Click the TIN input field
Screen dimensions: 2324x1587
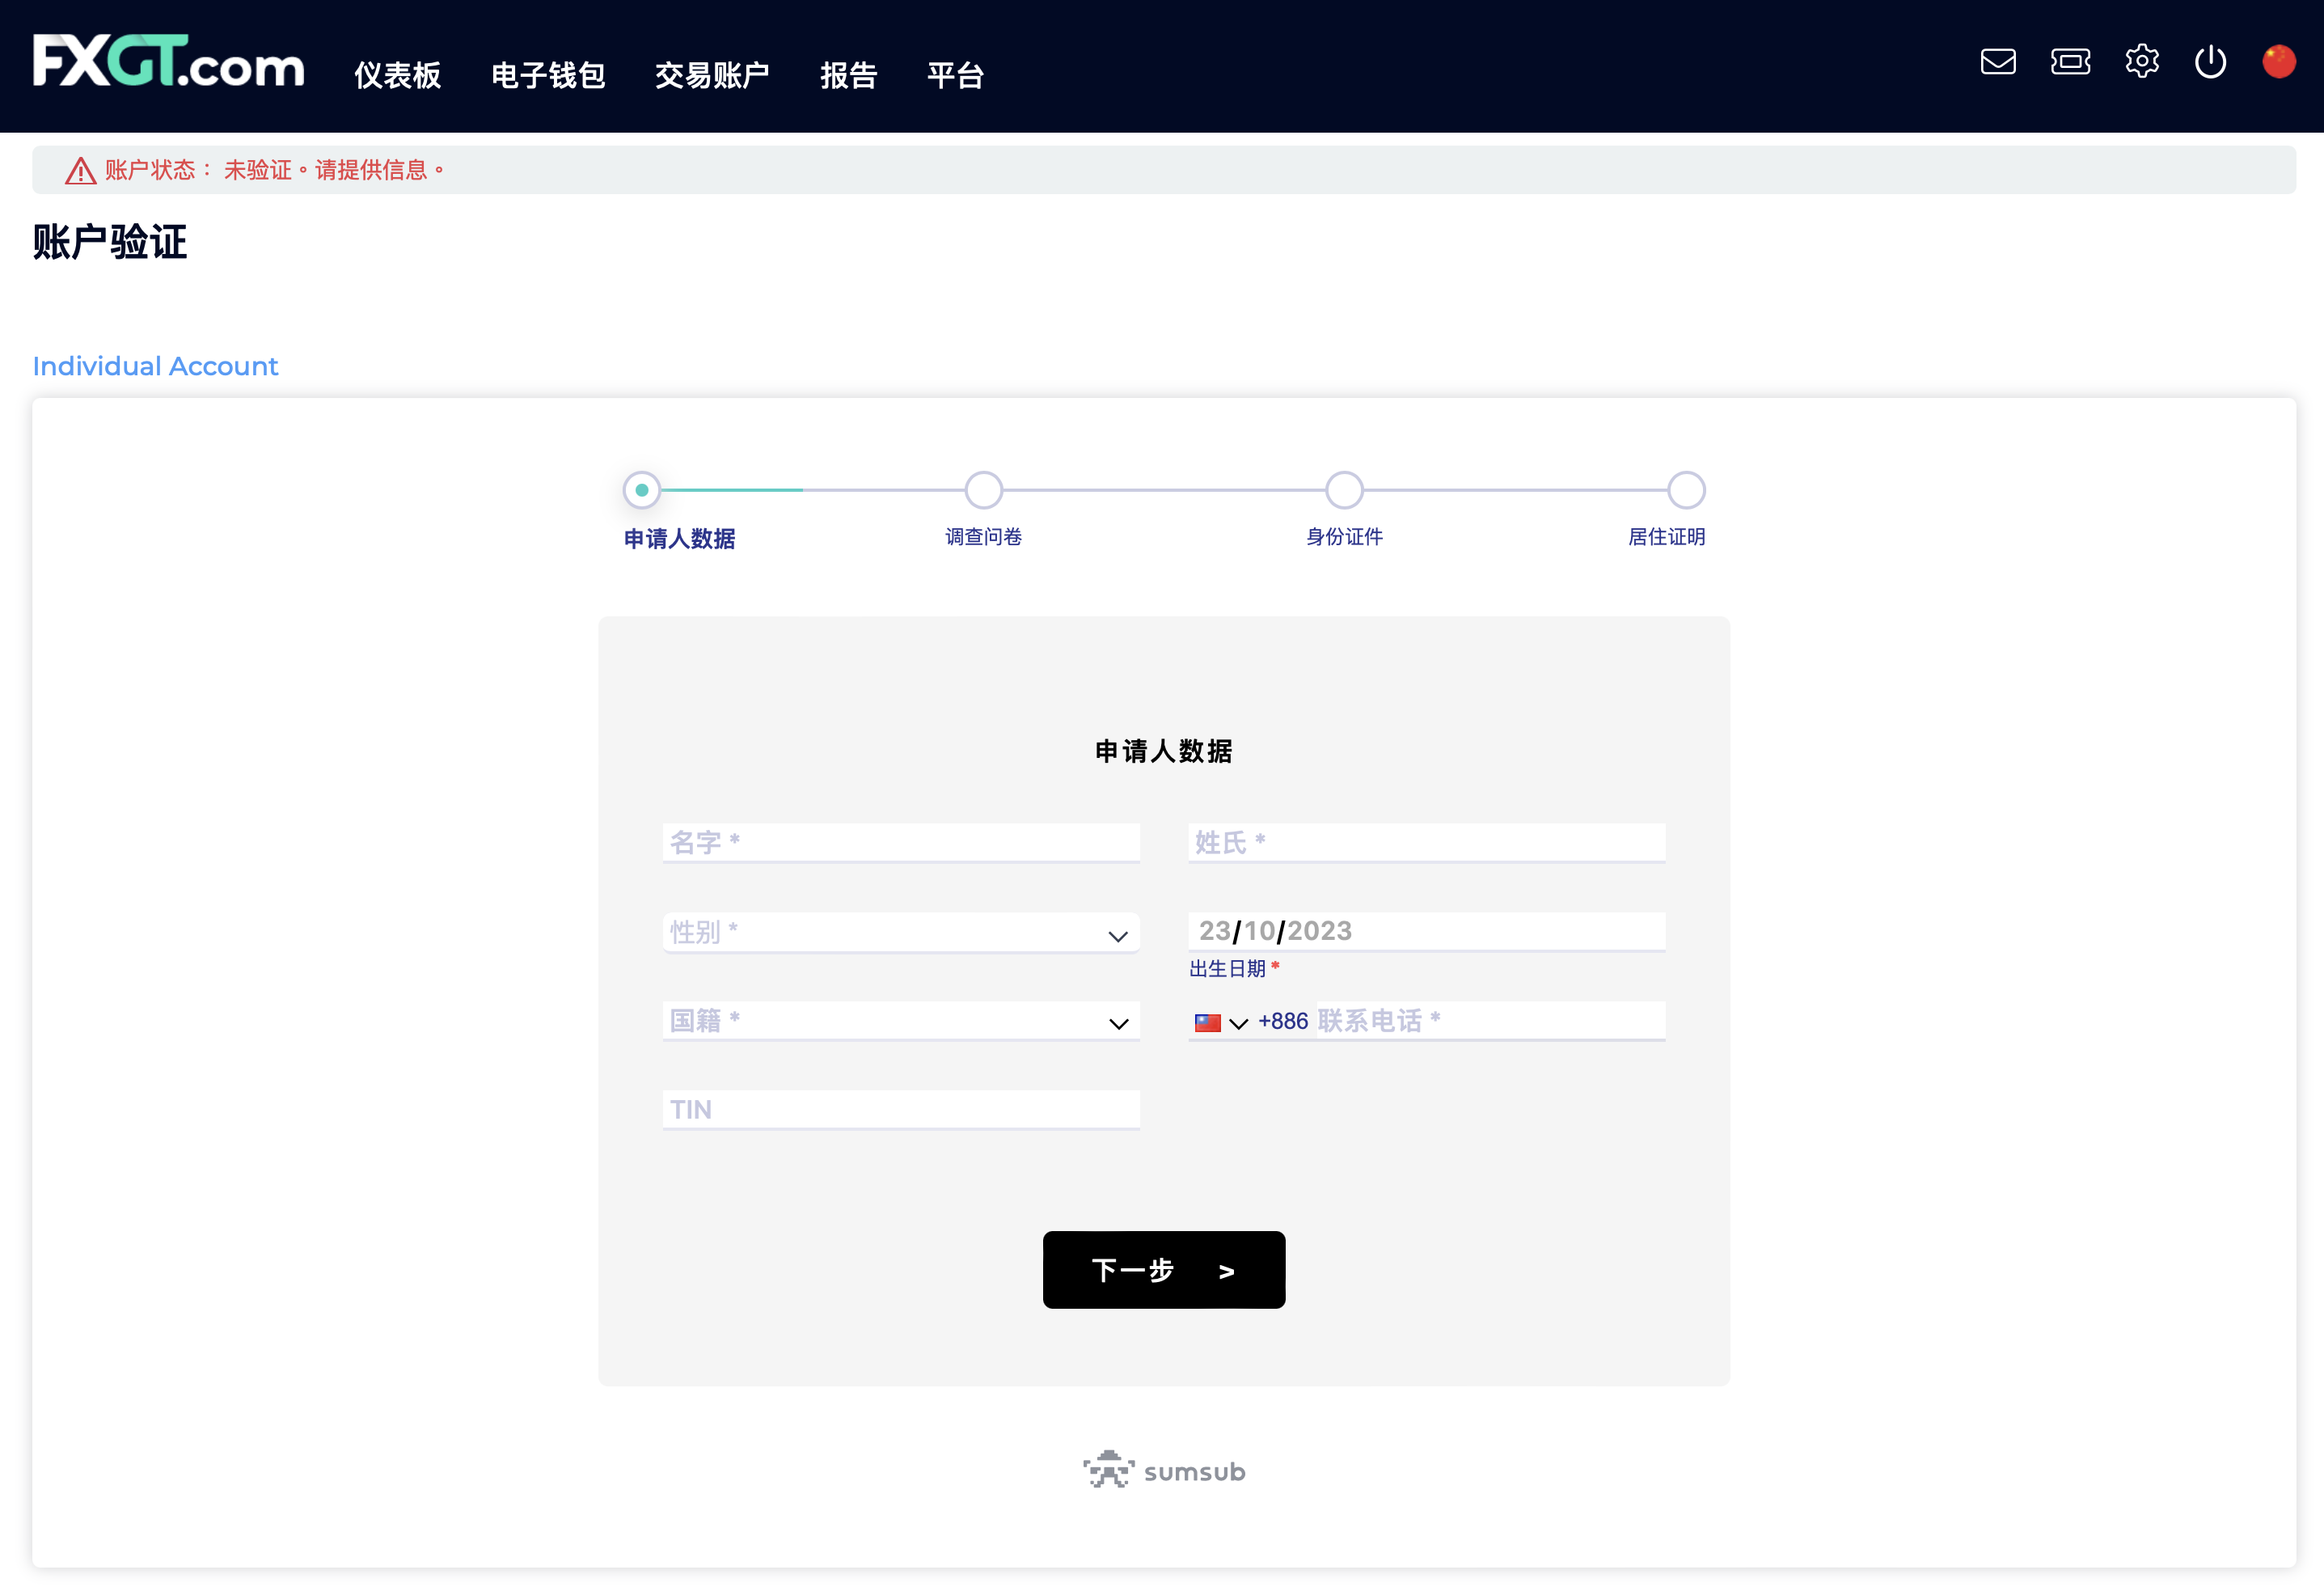901,1110
